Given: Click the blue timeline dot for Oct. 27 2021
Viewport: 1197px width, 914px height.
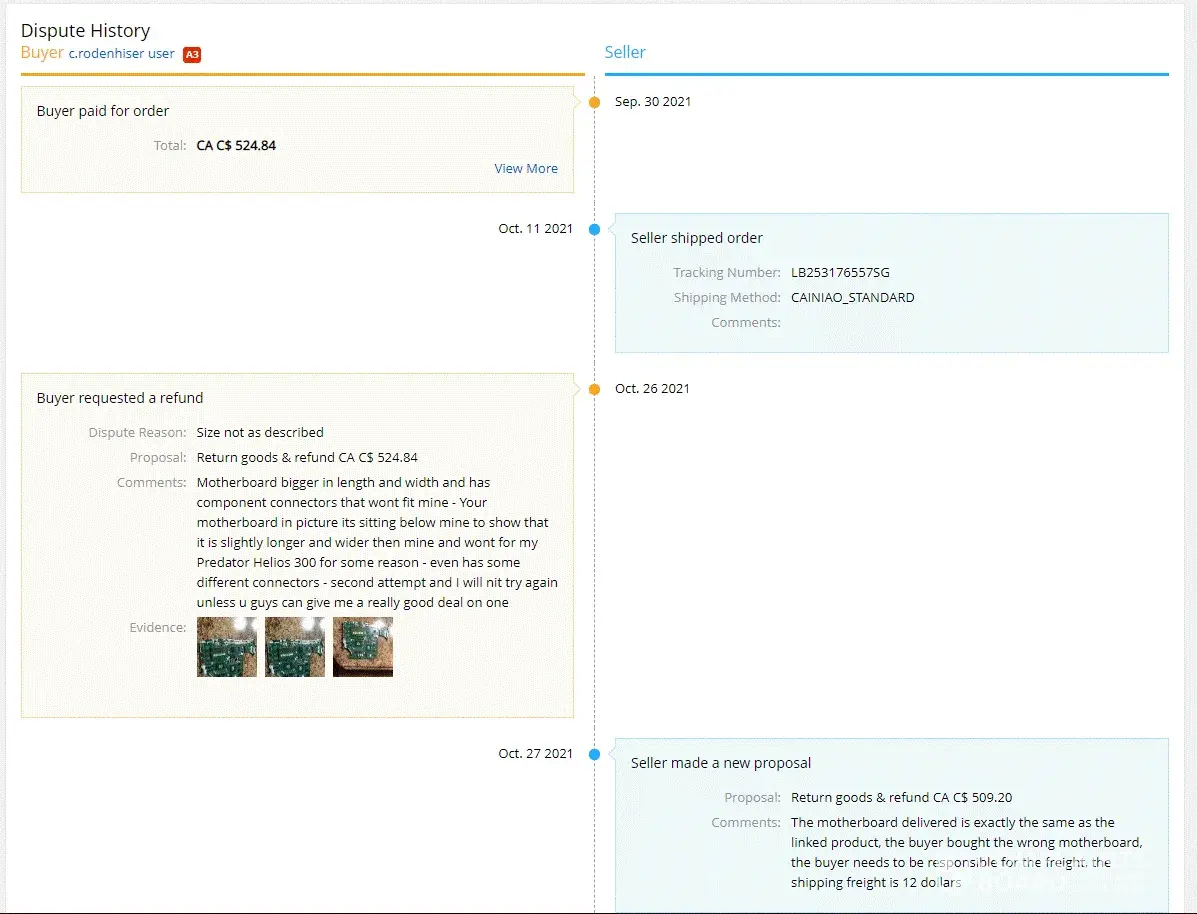Looking at the screenshot, I should [594, 754].
